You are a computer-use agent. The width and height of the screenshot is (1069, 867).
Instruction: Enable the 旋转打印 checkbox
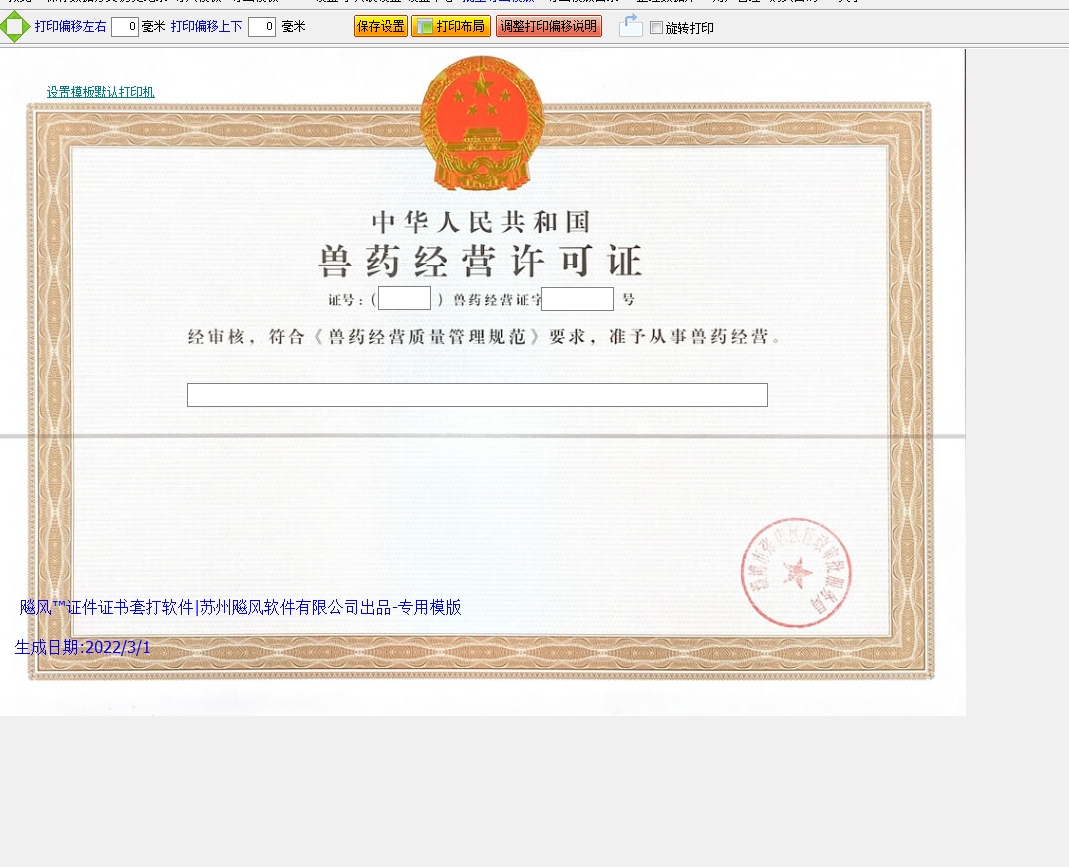point(656,28)
